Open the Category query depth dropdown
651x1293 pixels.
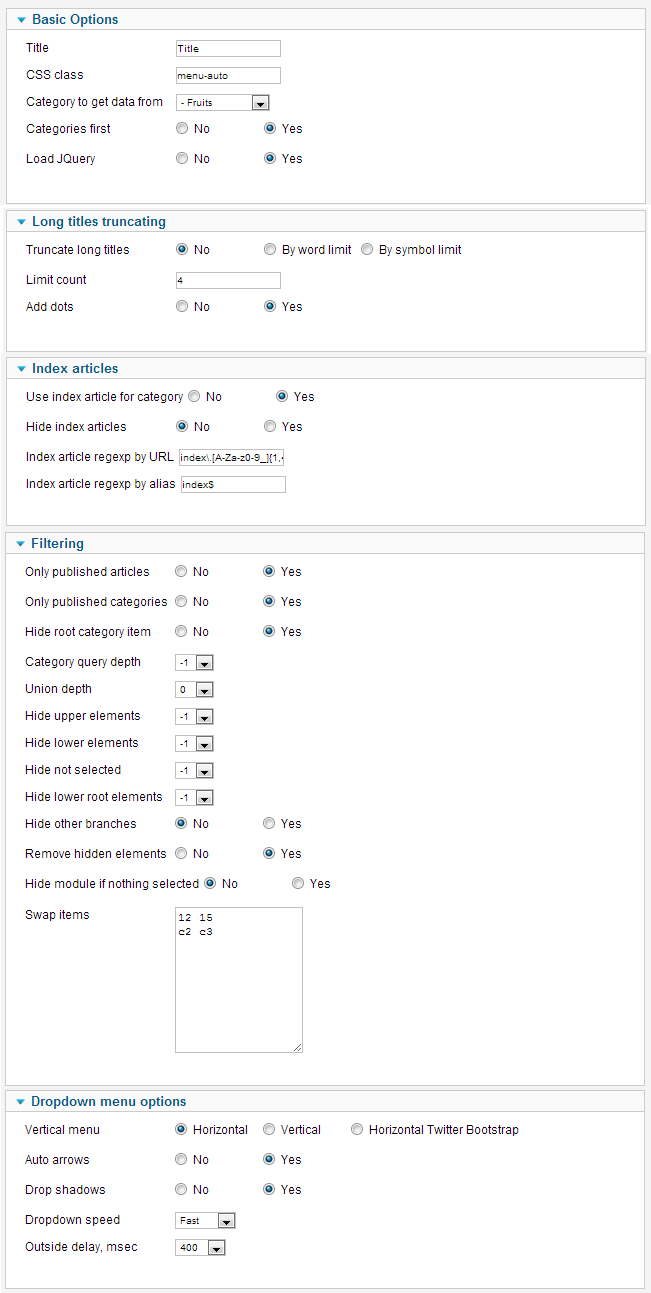tap(195, 662)
